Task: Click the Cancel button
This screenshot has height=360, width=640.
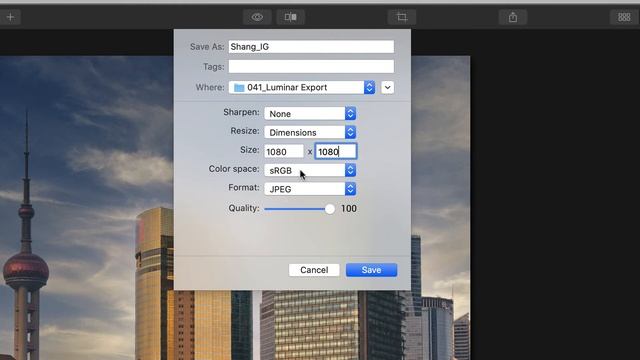Action: 314,270
